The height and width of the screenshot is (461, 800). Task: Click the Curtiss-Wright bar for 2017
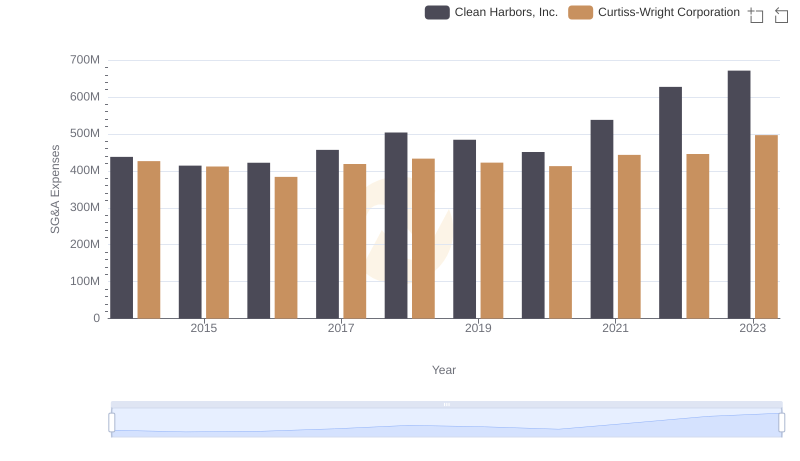[x=355, y=242]
